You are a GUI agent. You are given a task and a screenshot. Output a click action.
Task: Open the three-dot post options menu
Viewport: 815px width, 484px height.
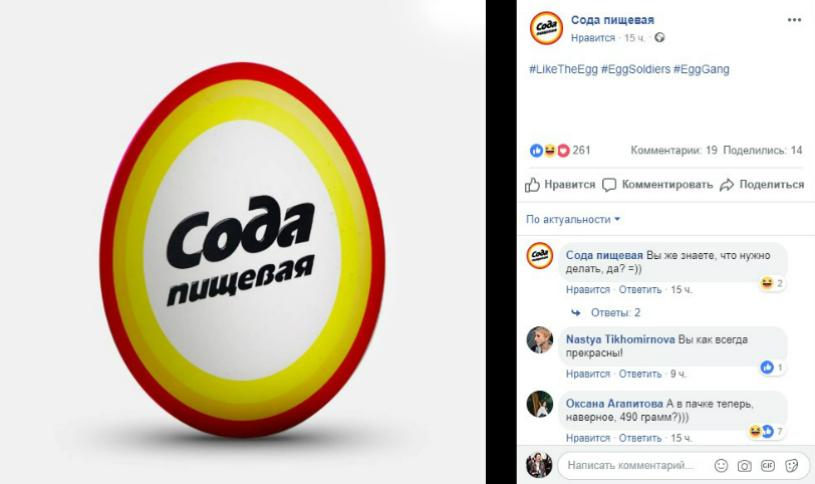click(x=794, y=20)
